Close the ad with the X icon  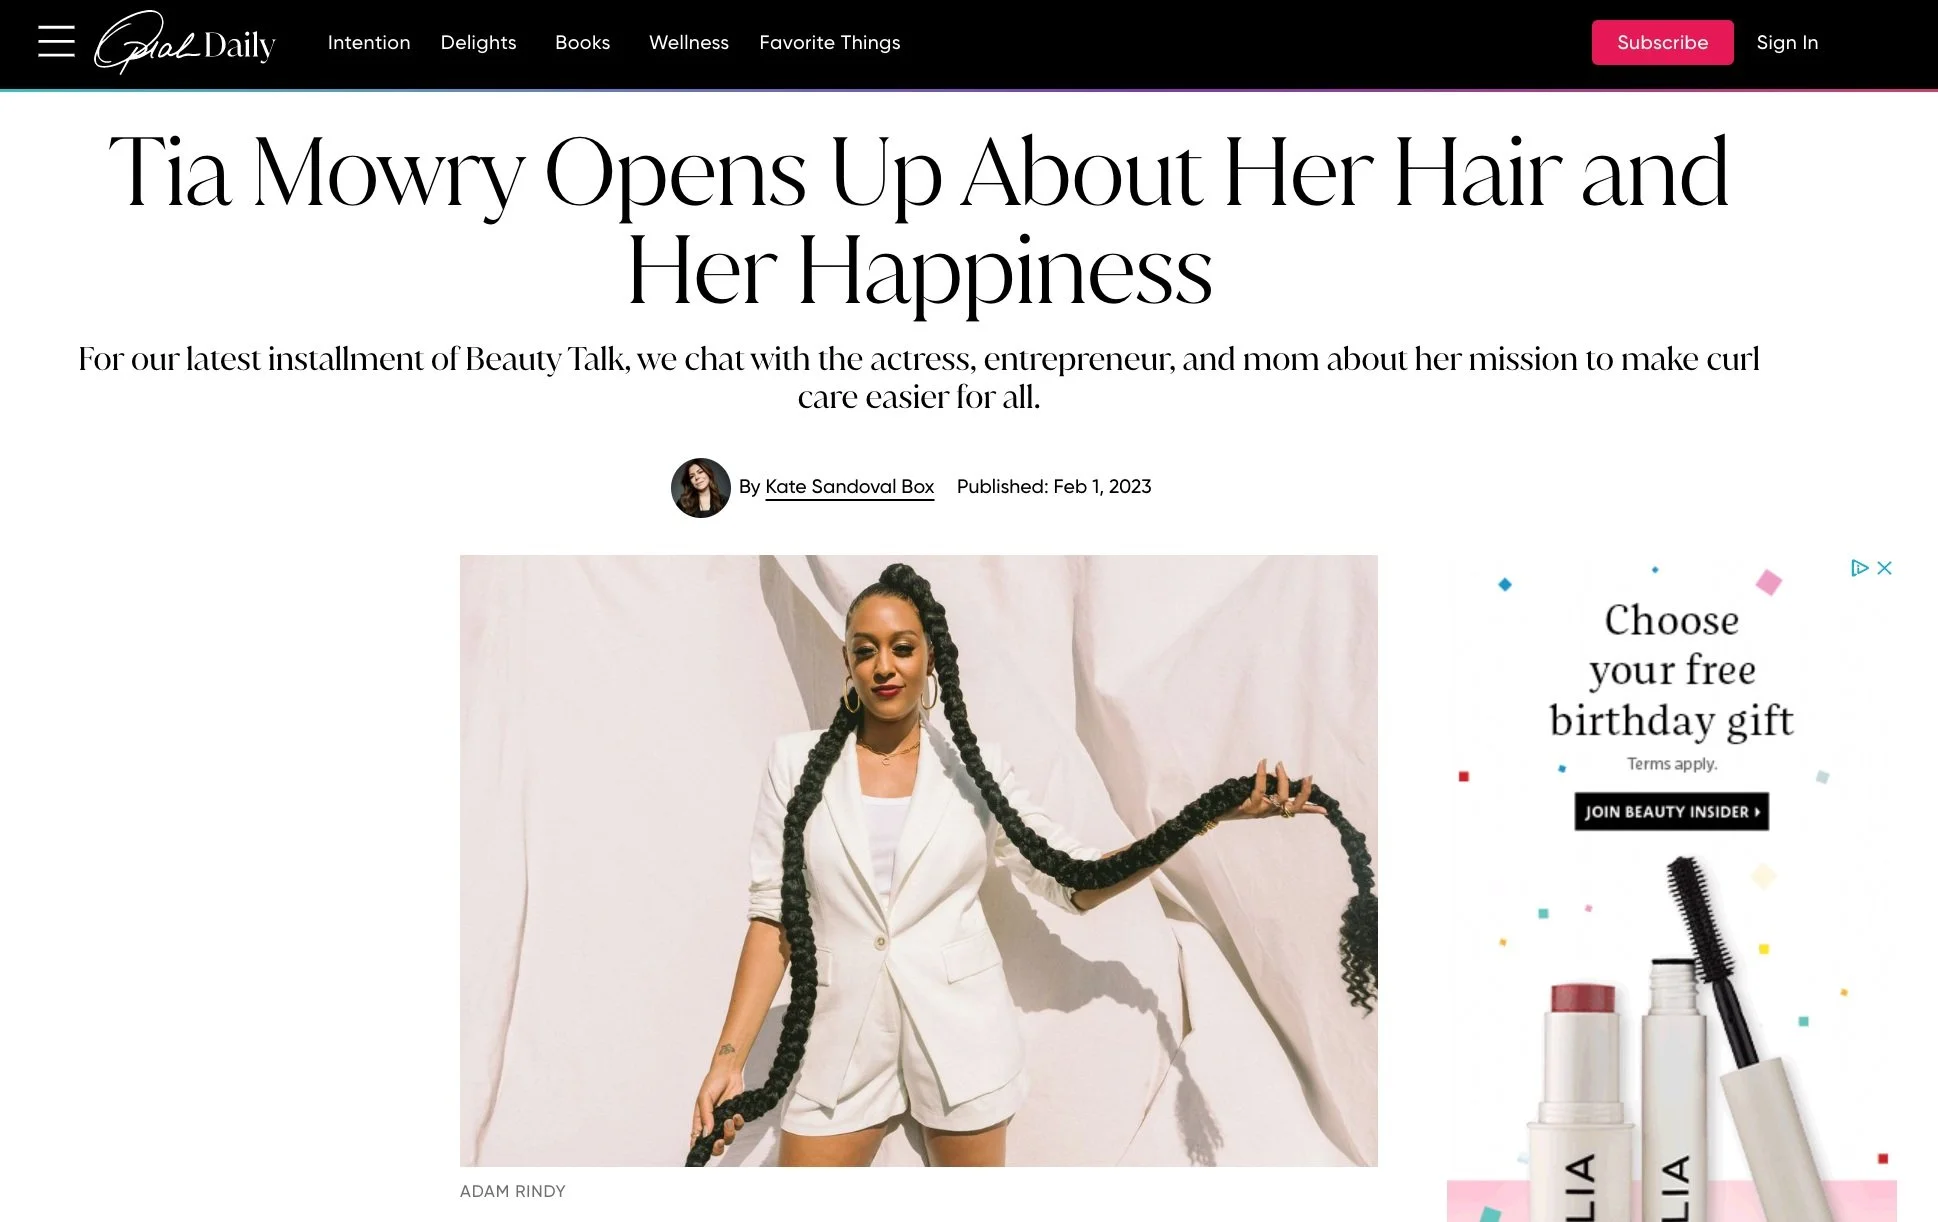click(1885, 568)
